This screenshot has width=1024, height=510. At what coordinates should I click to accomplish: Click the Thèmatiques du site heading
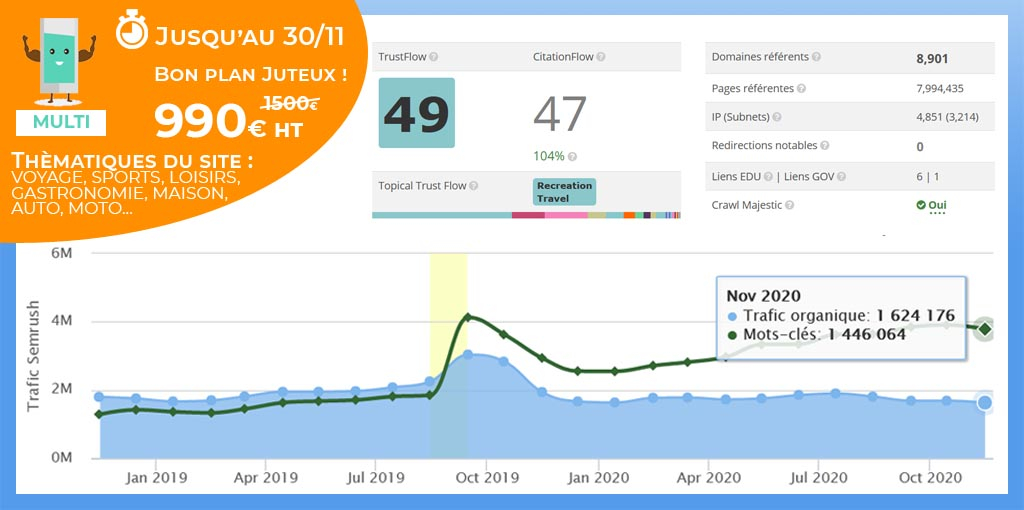point(133,161)
